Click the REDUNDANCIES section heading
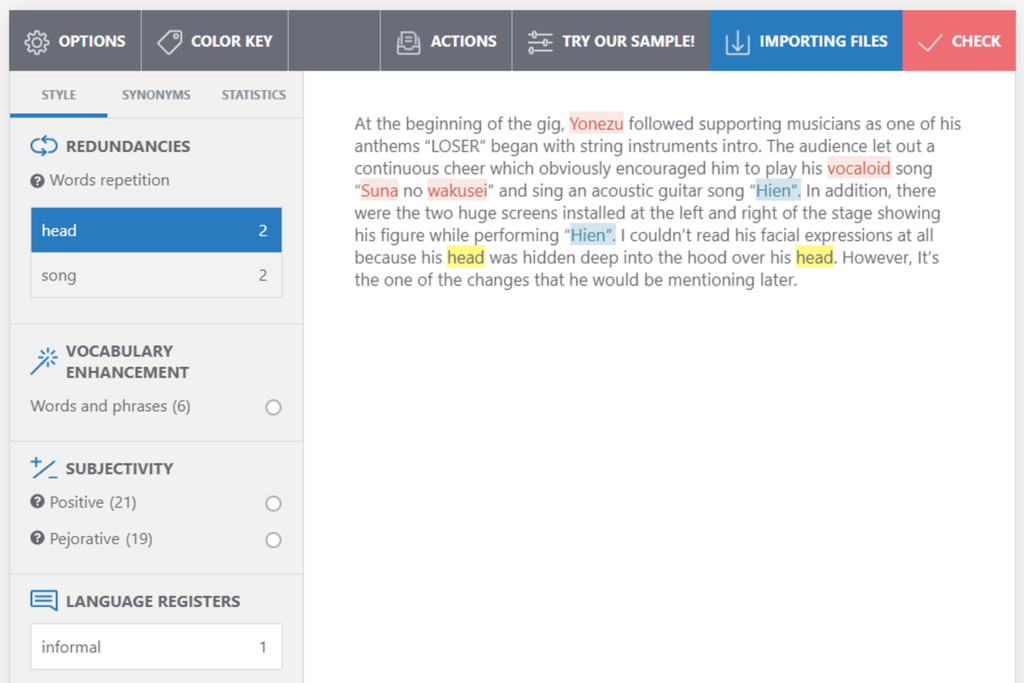This screenshot has width=1024, height=683. point(128,146)
